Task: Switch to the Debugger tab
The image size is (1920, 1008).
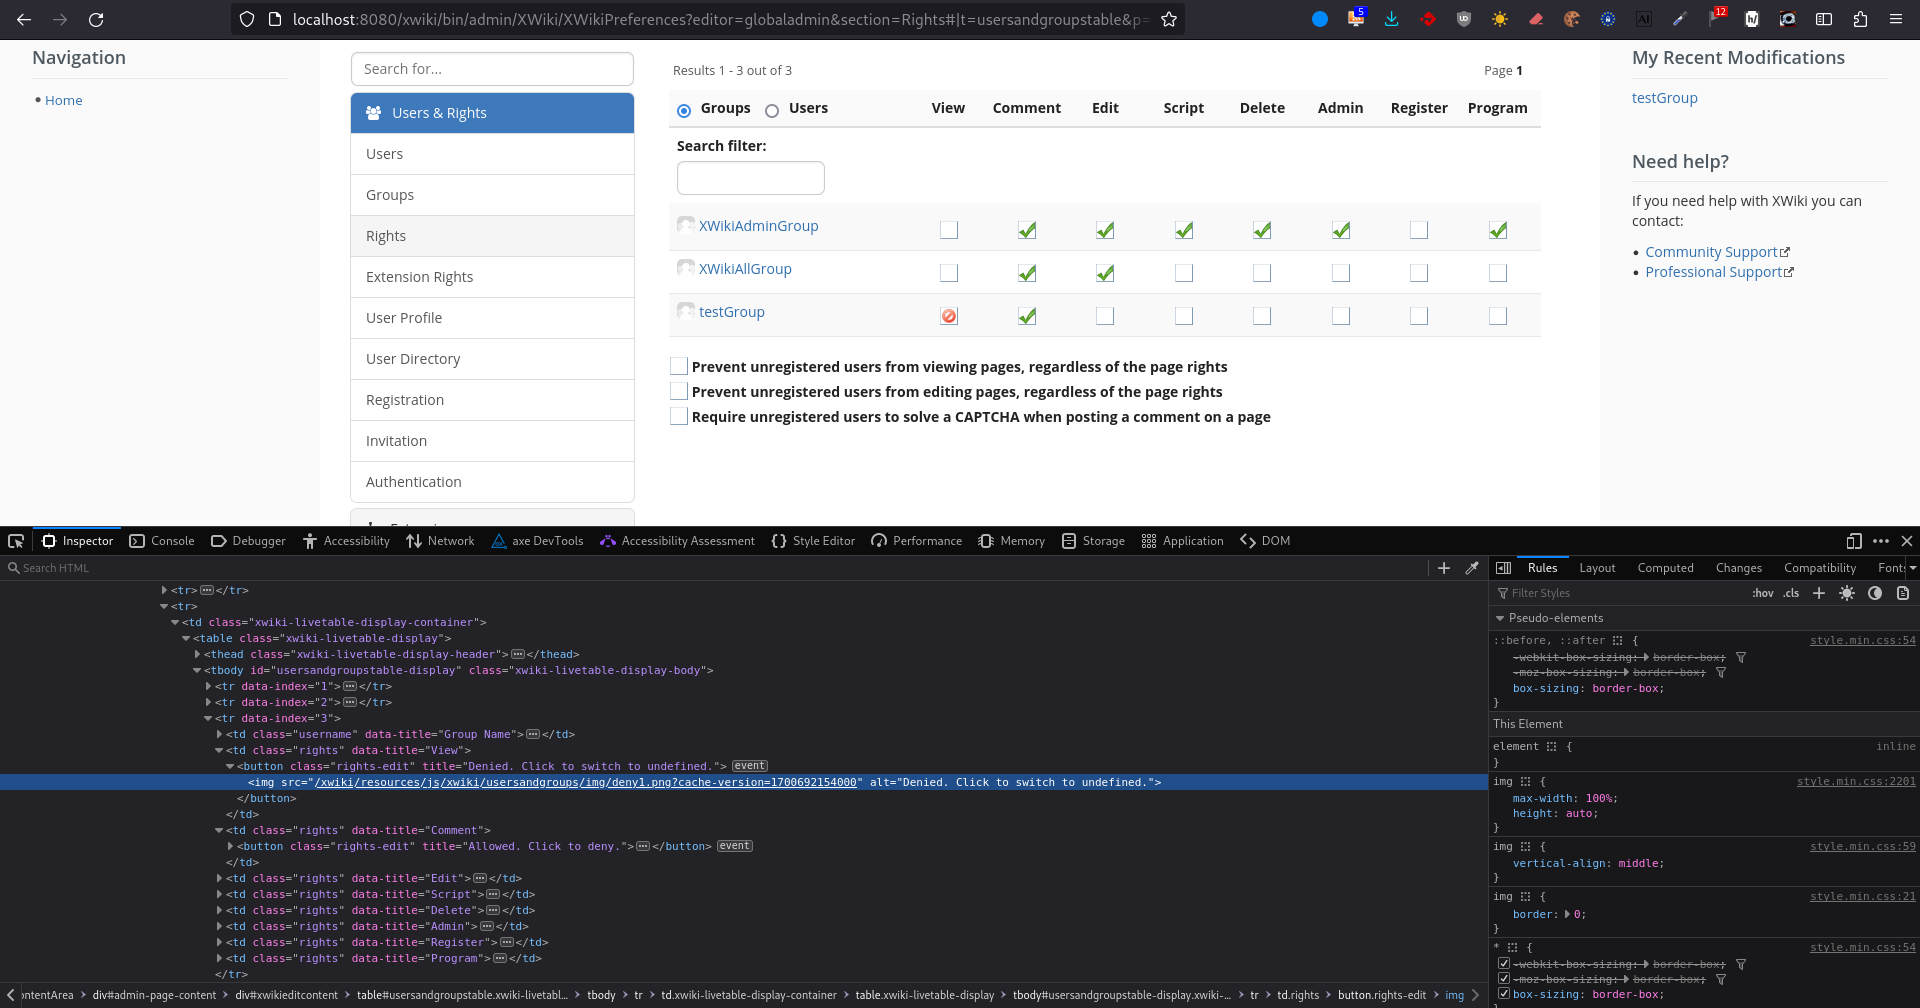Action: pyautogui.click(x=248, y=541)
